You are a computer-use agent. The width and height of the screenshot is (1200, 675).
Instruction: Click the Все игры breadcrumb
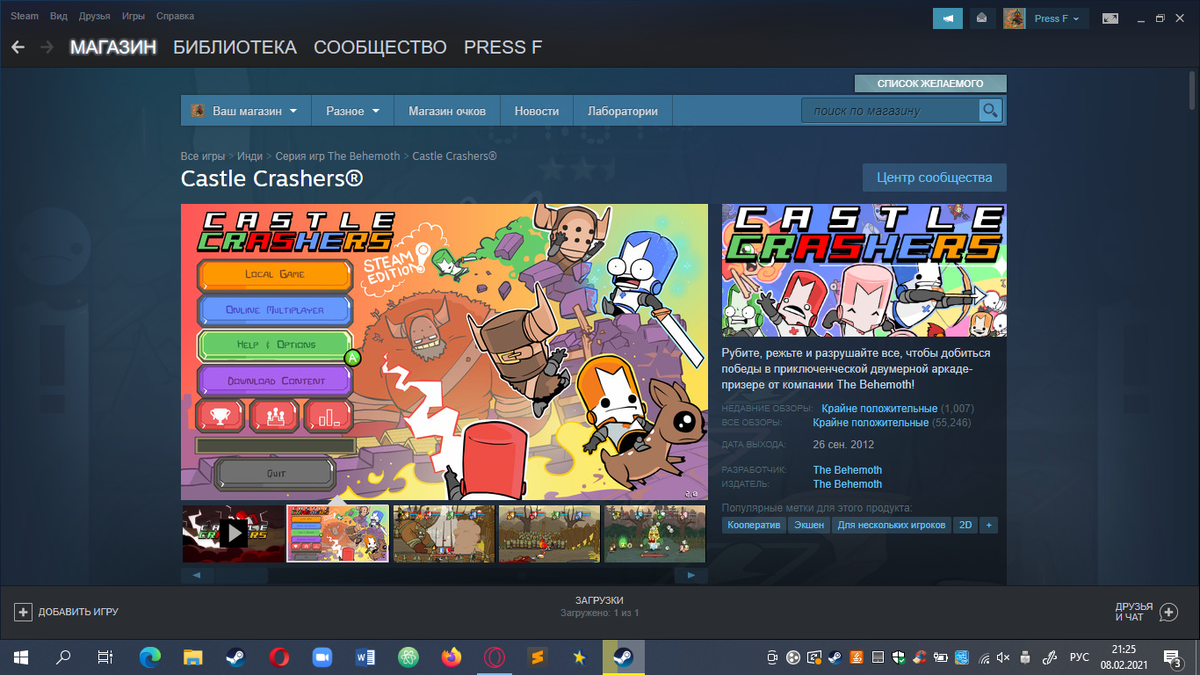(x=203, y=156)
